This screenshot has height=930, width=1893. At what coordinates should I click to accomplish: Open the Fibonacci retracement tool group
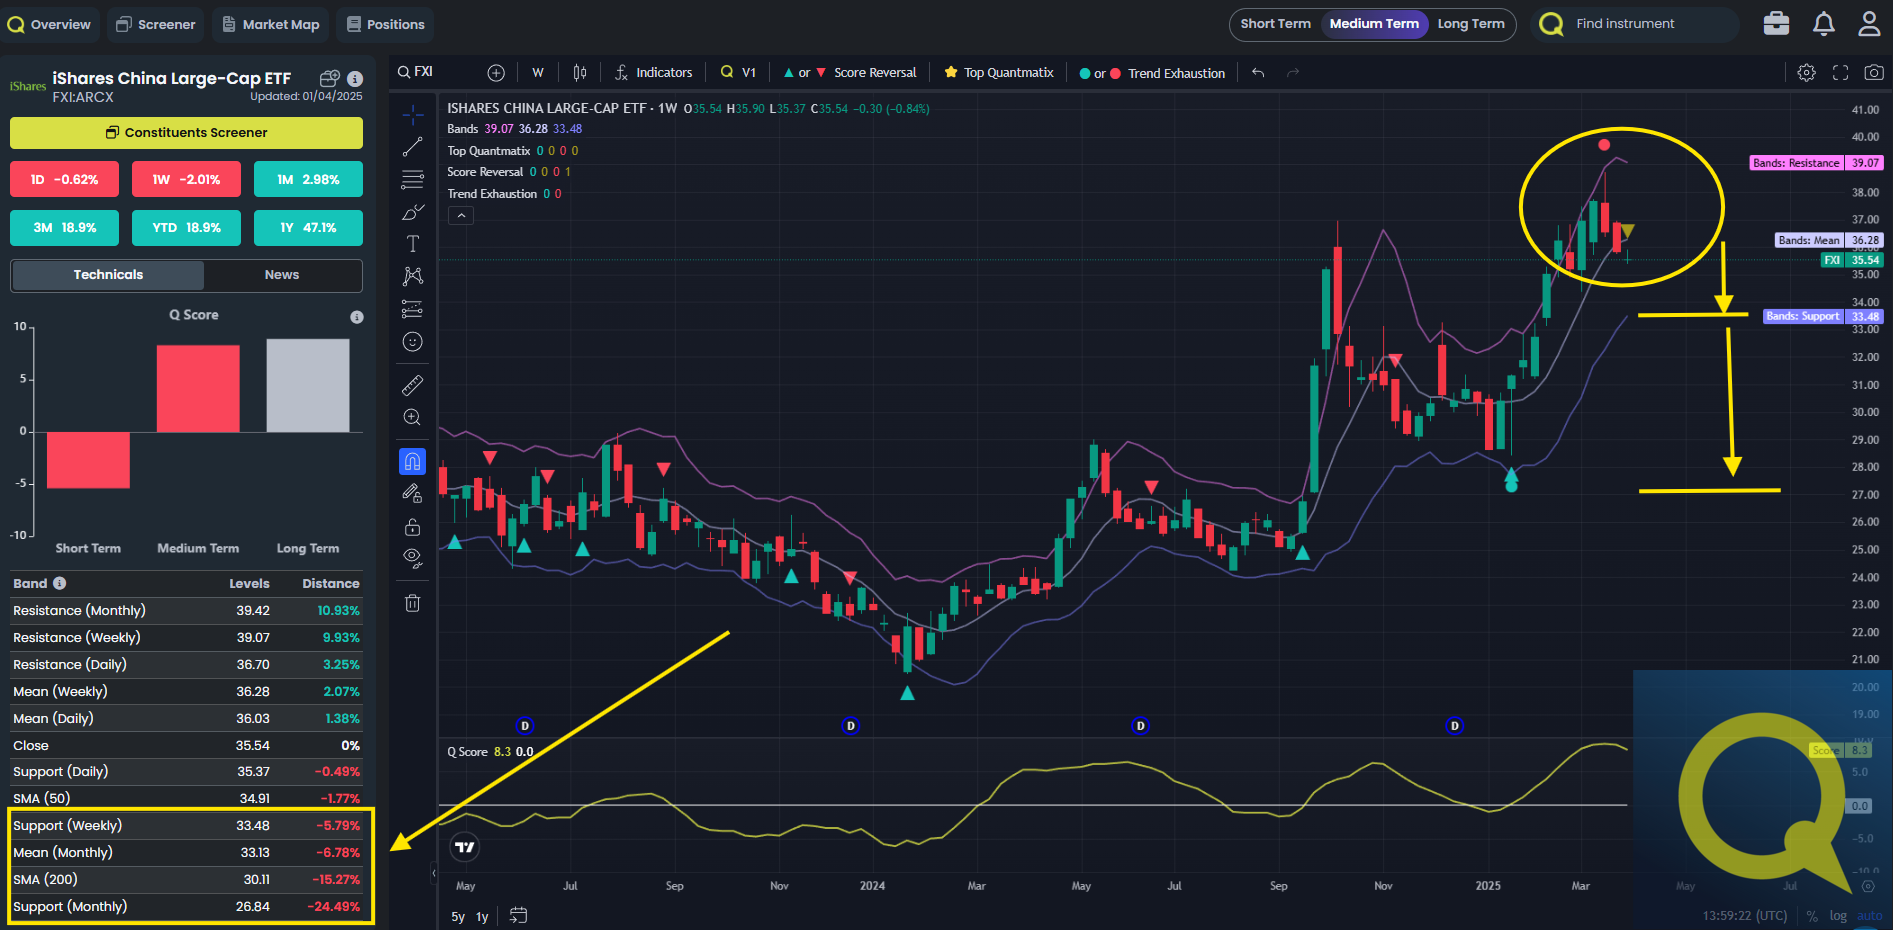click(412, 180)
